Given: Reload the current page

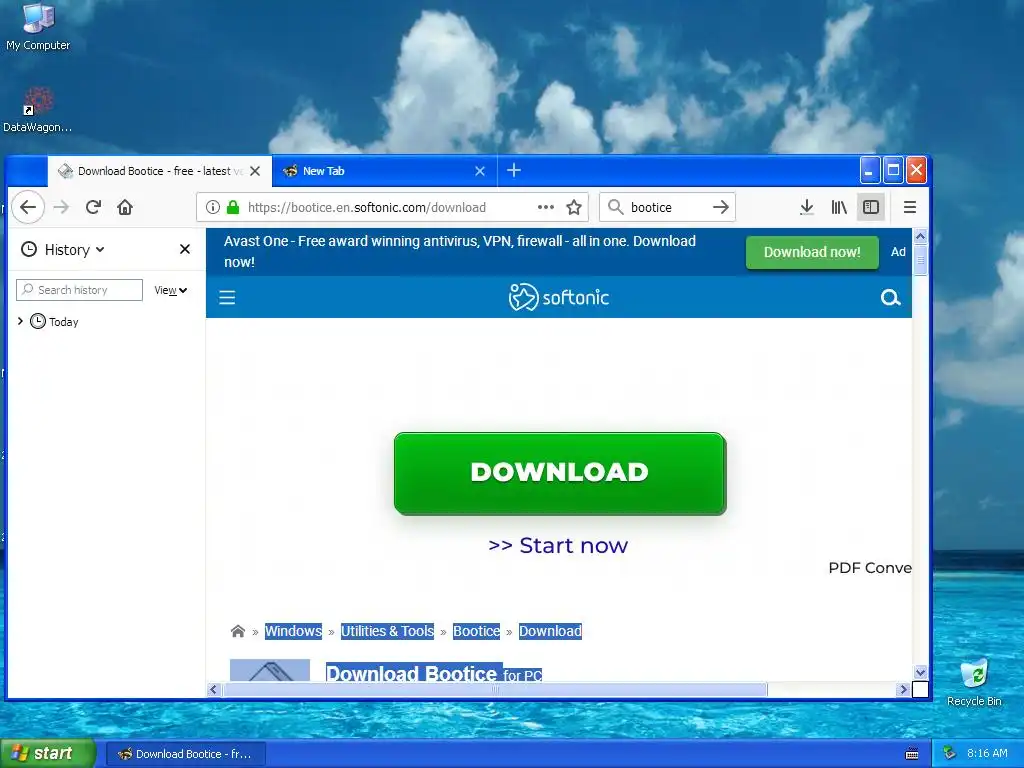Looking at the screenshot, I should click(x=93, y=208).
